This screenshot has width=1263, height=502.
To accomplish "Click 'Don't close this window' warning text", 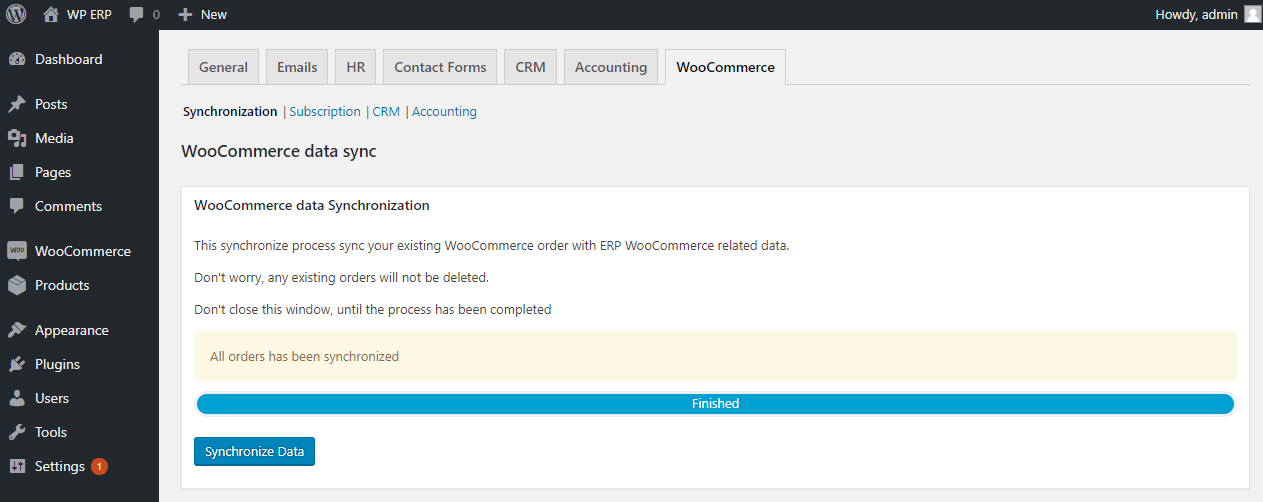I will pos(372,309).
